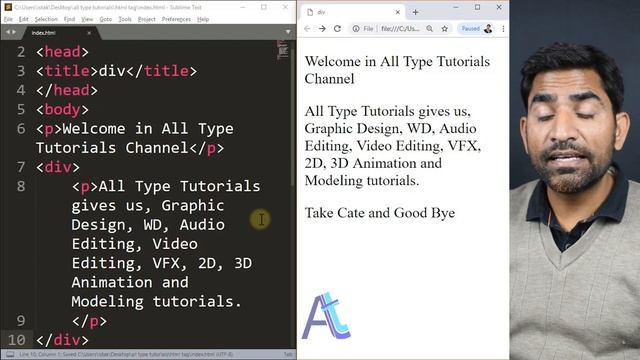
Task: Click 'Take Cate and Good Bye' text
Action: [380, 213]
